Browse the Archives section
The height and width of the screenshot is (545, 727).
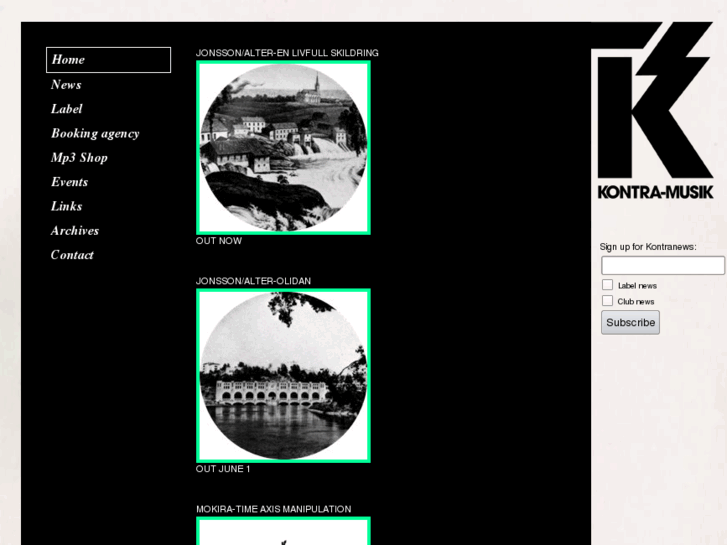75,231
